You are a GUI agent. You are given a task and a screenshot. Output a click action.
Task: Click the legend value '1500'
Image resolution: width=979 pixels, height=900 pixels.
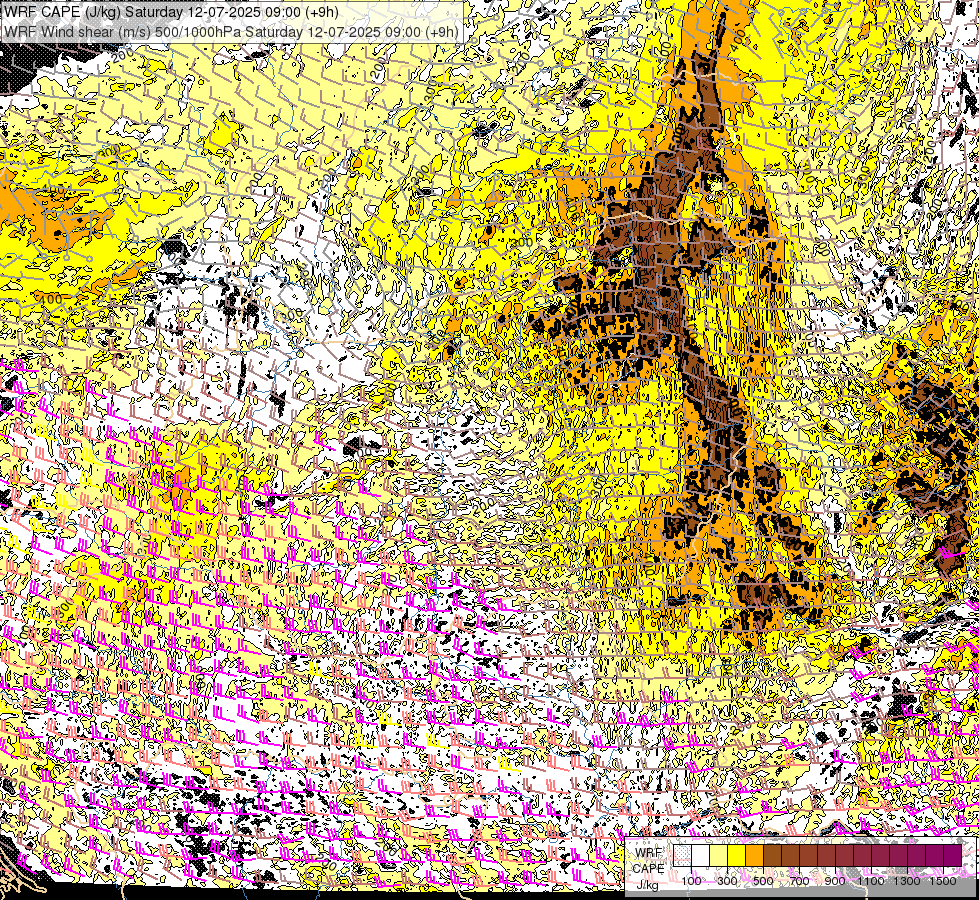tap(943, 881)
